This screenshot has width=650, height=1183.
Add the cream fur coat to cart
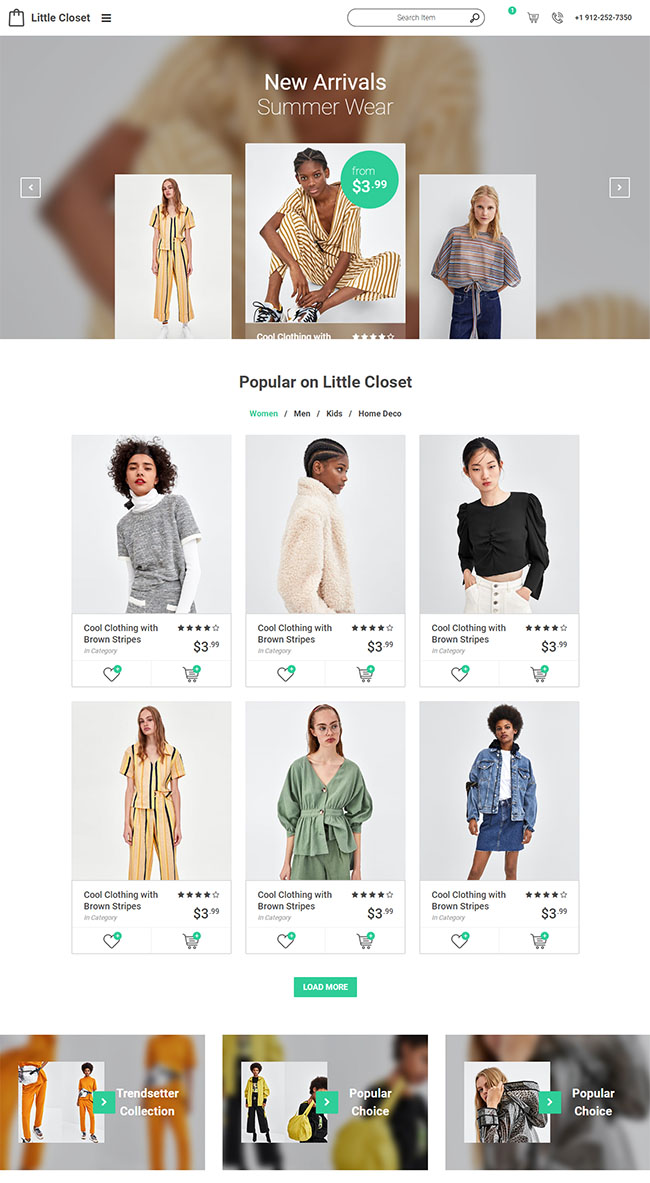(x=365, y=675)
